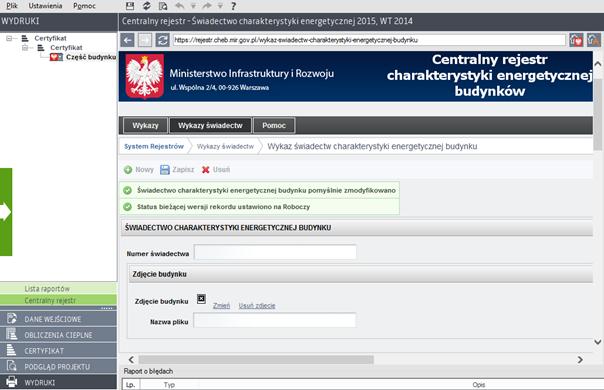Click the Numer świadectwa input field
Image resolution: width=604 pixels, height=390 pixels.
tap(275, 252)
